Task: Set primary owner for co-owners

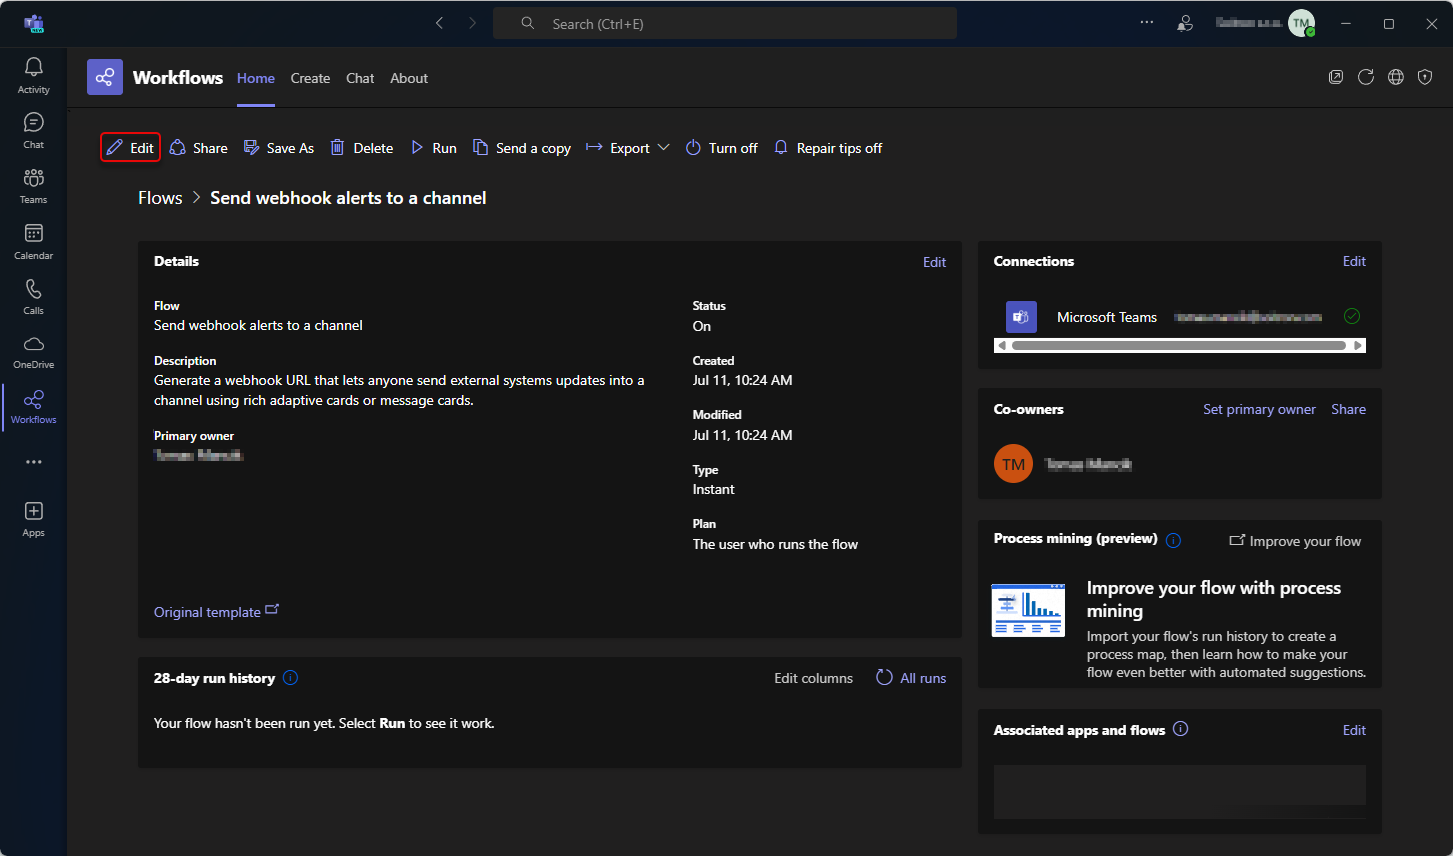Action: point(1259,409)
